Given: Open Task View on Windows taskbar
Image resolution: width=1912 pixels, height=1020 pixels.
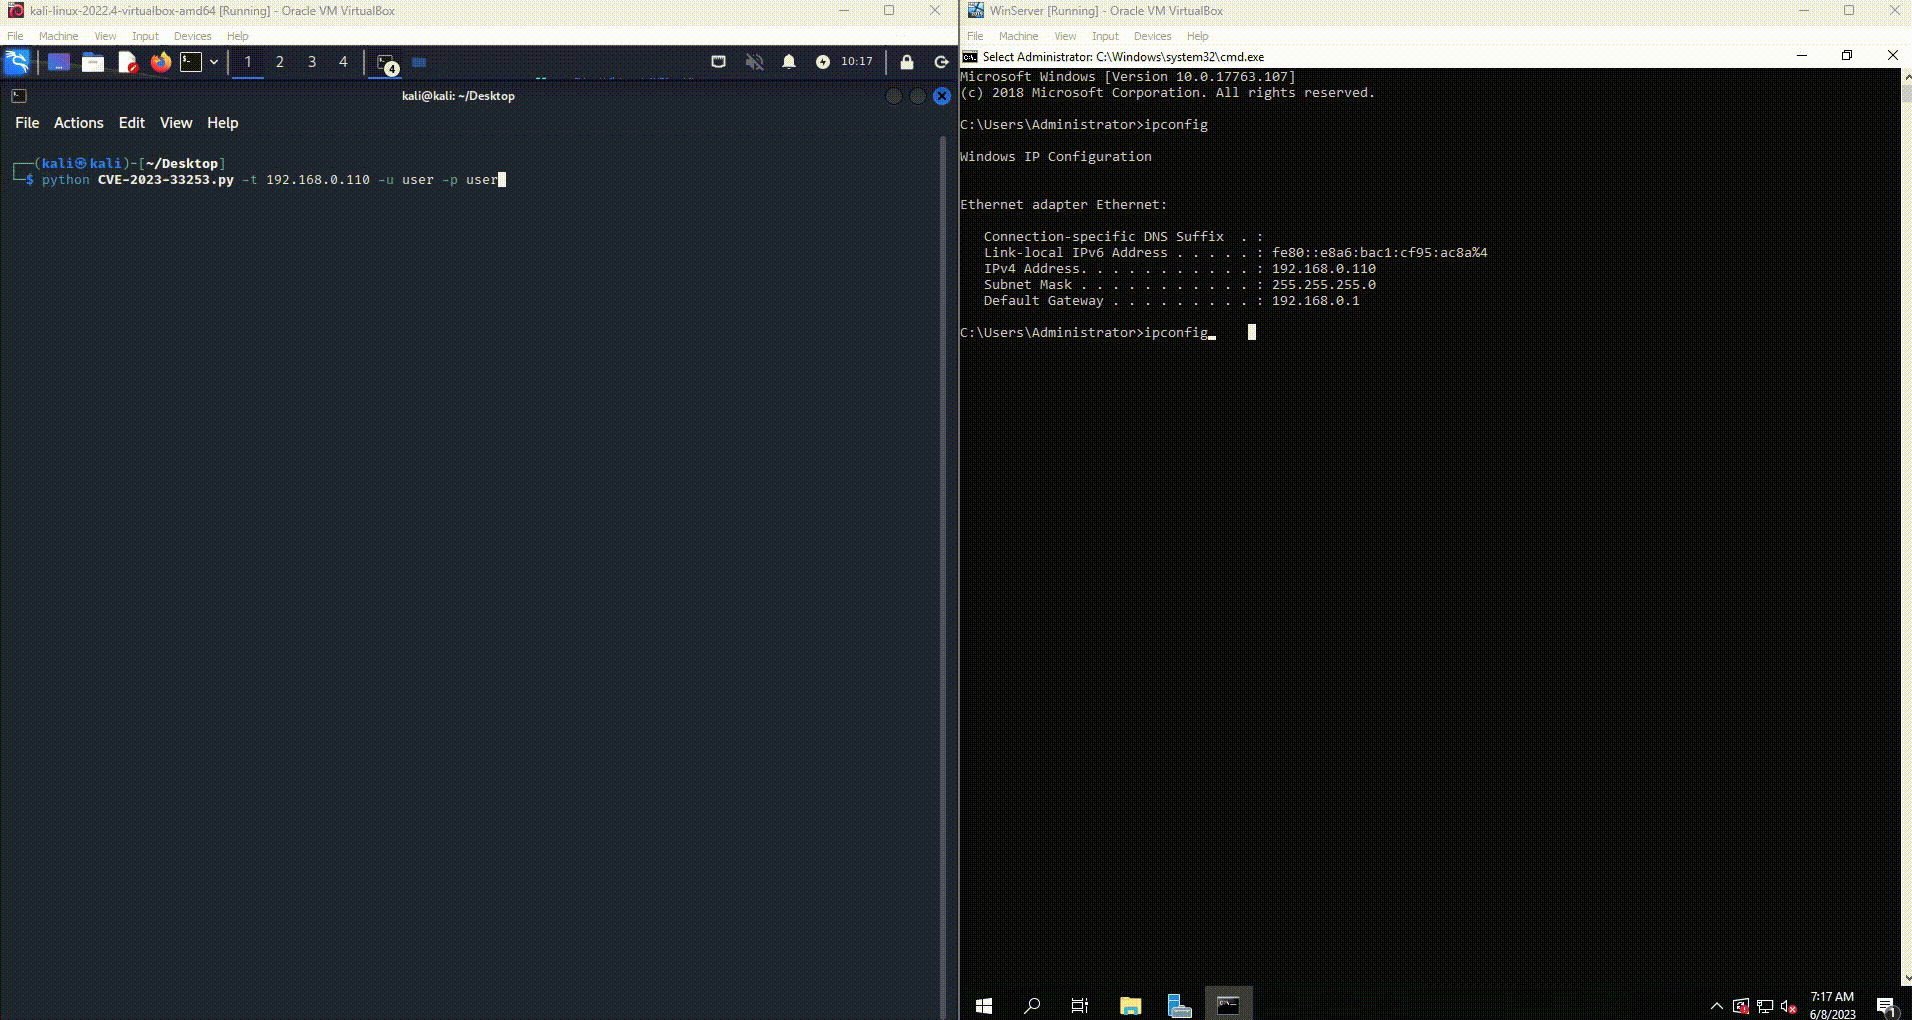Looking at the screenshot, I should click(1080, 1005).
